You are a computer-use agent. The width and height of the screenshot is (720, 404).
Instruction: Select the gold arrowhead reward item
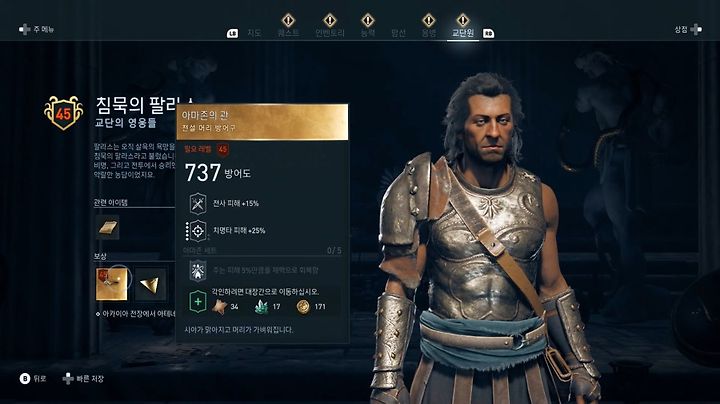click(x=150, y=285)
